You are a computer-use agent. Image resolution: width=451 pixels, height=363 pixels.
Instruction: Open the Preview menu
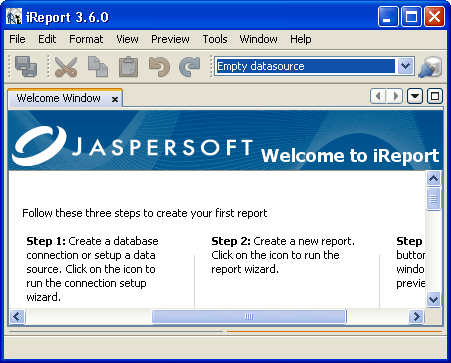[170, 39]
